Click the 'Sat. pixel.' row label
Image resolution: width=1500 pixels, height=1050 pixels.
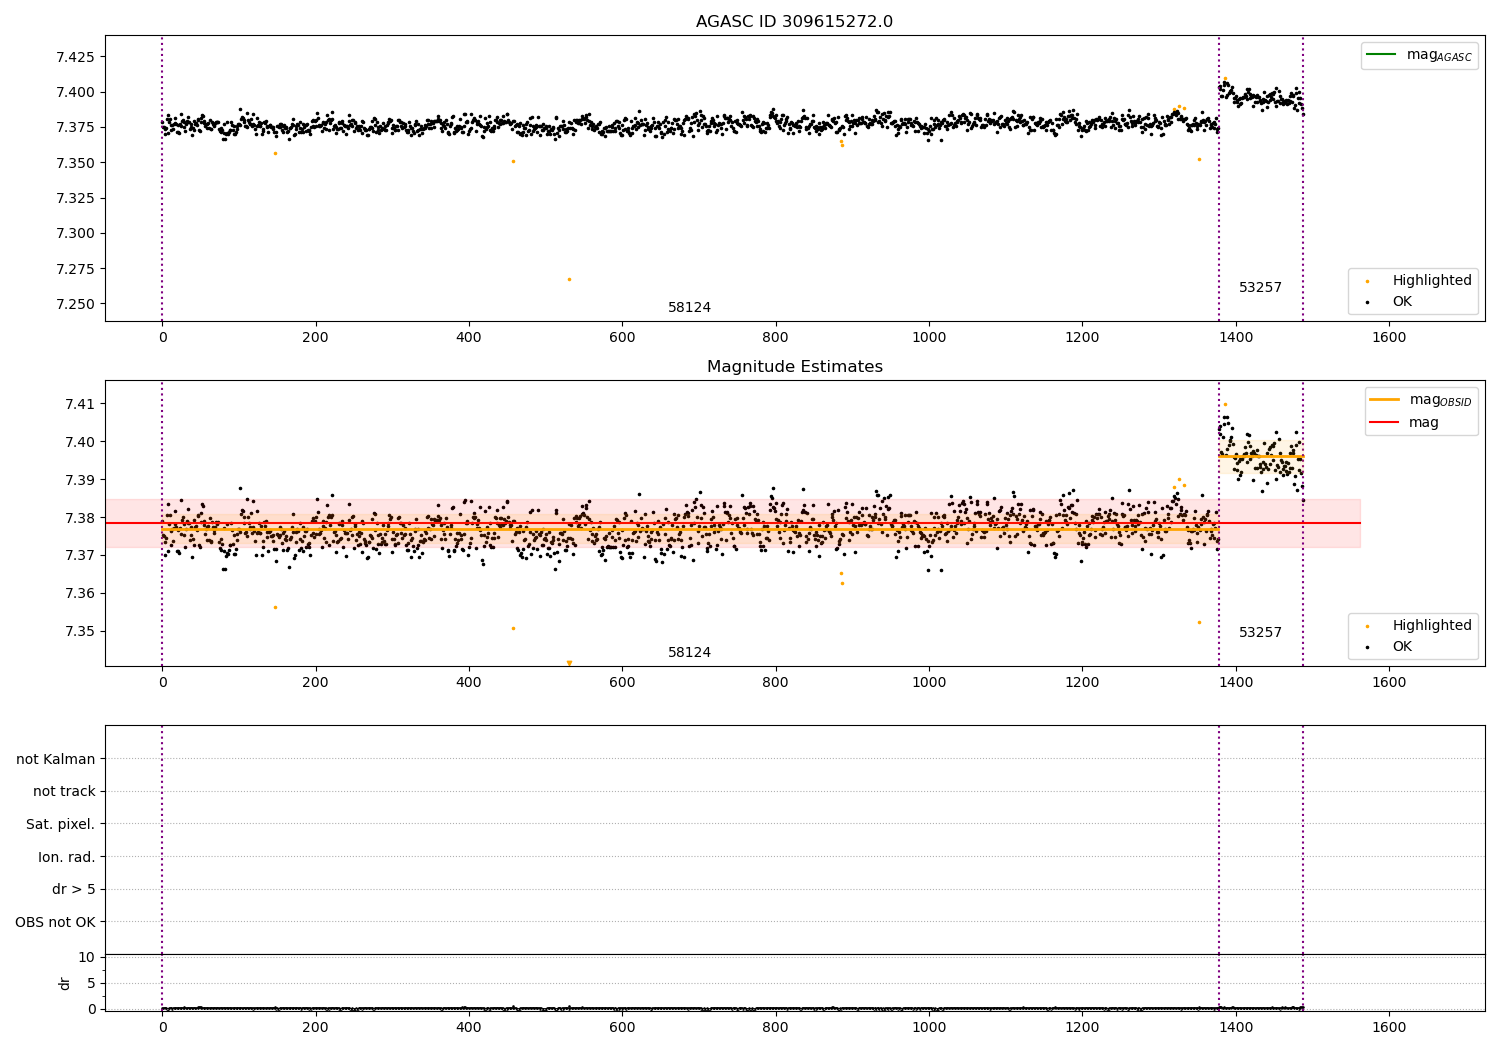(60, 825)
